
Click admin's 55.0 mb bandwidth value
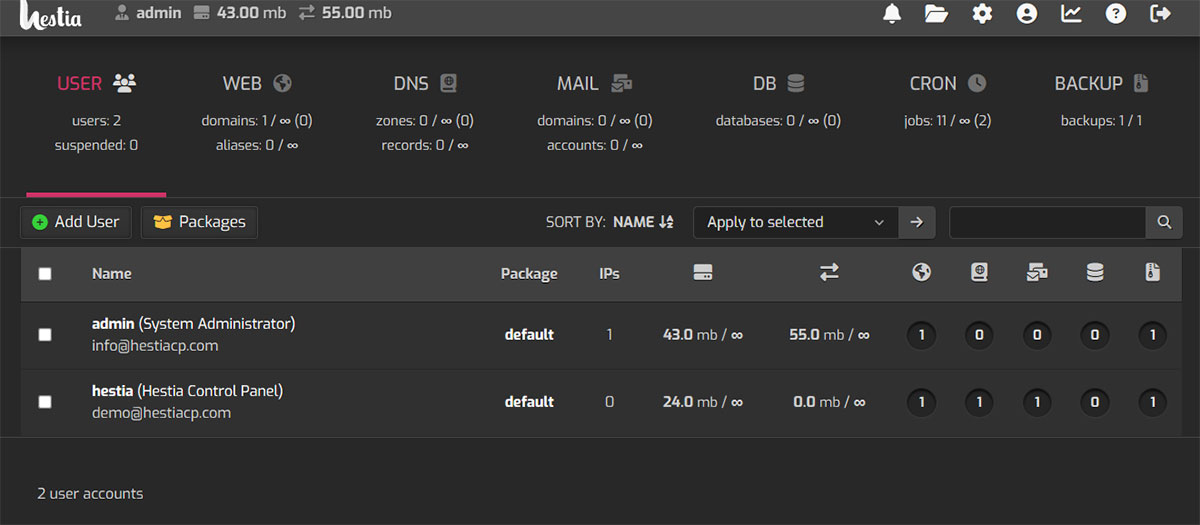coord(829,335)
